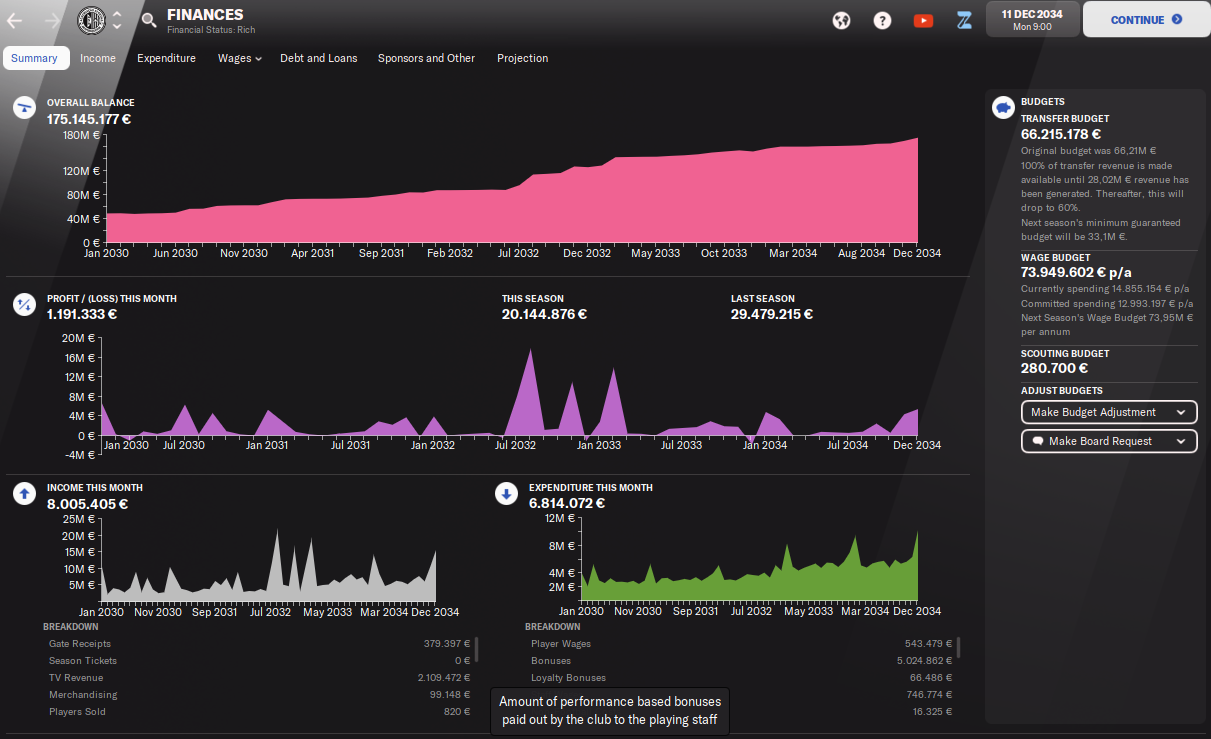Open the Sponsors and Other tab

click(426, 58)
